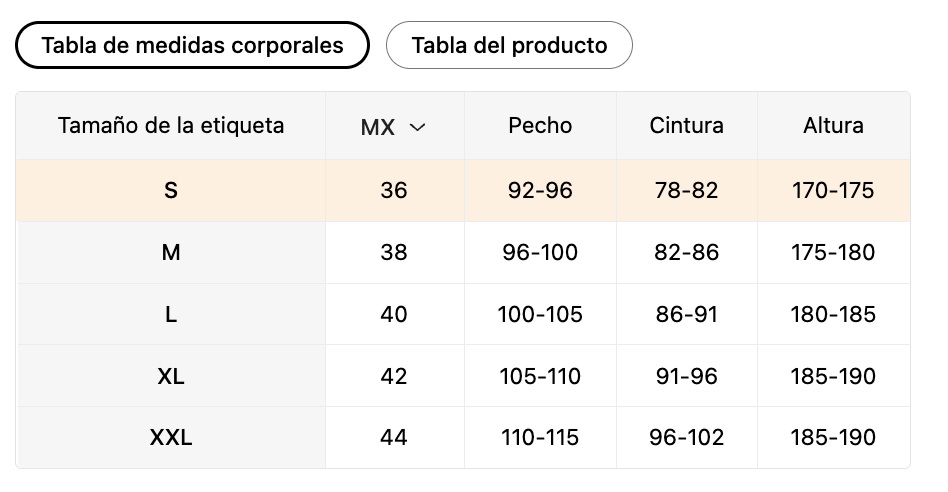Open the MX size region dropdown
Screen dimensions: 948x492
coord(394,127)
